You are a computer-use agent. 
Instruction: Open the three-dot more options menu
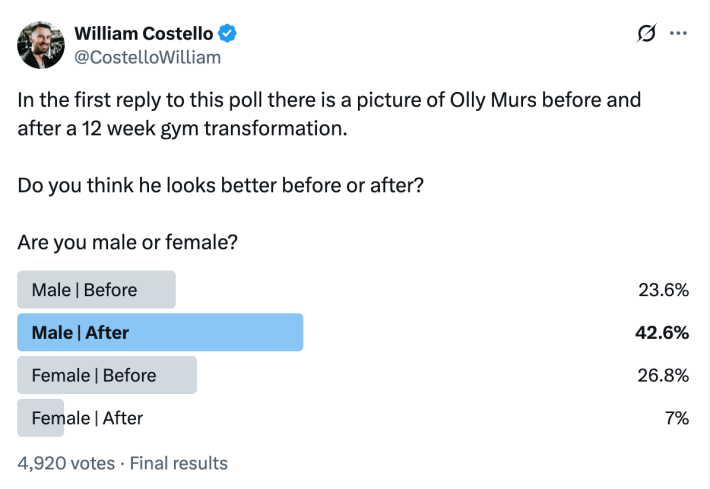pos(679,33)
